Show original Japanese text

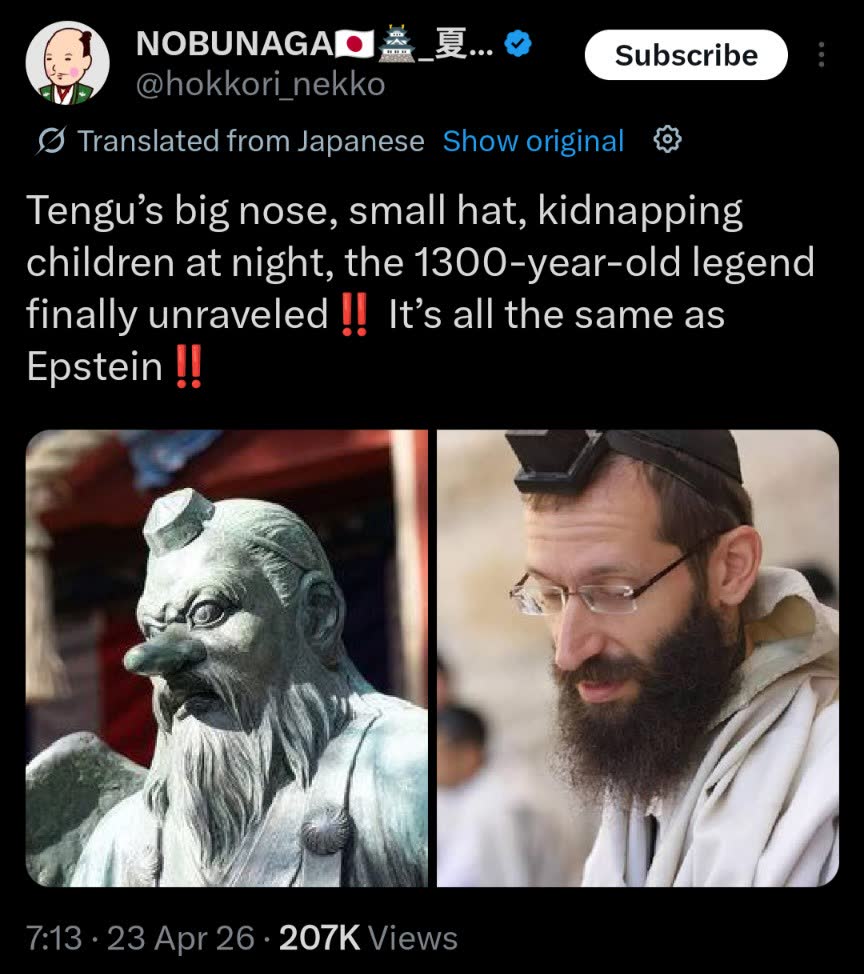click(533, 141)
